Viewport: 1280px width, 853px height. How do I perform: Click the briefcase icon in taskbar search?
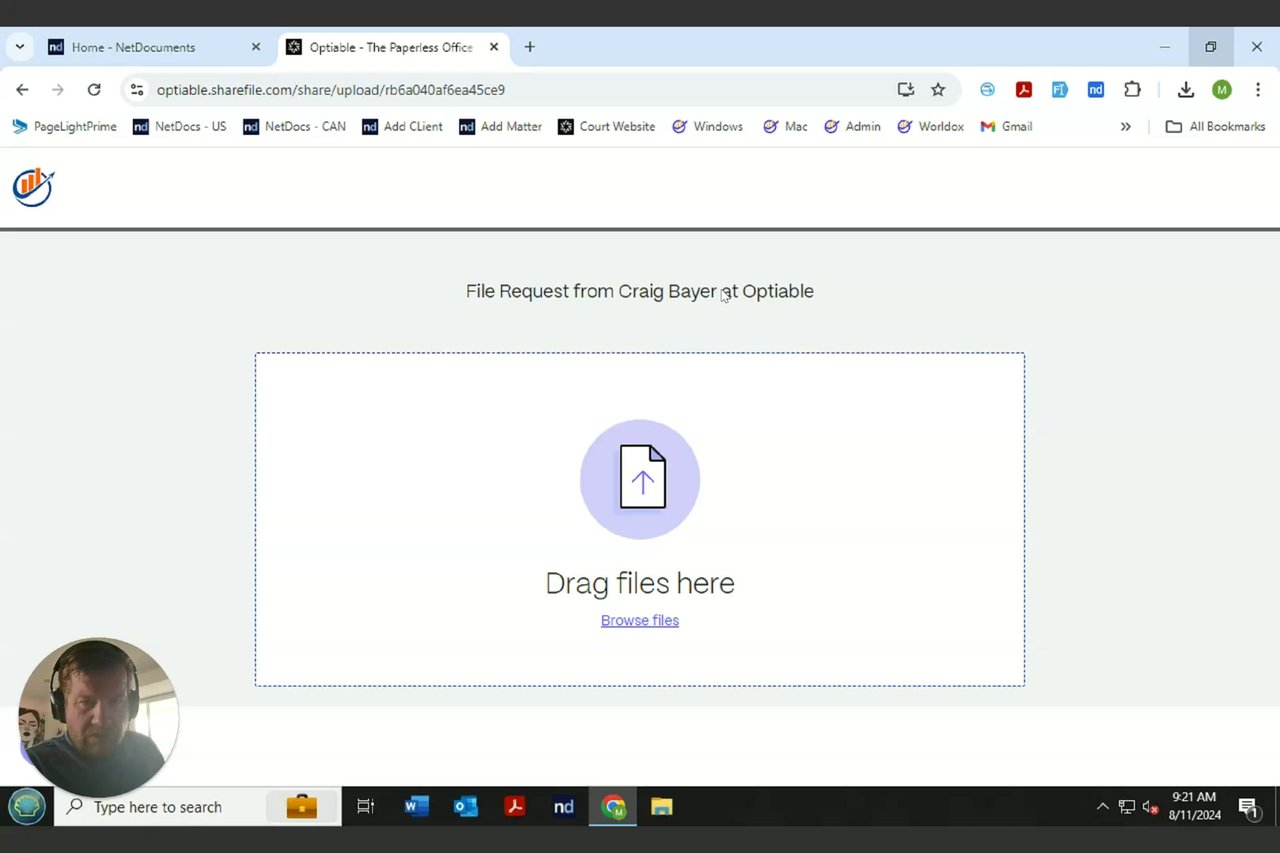tap(301, 807)
